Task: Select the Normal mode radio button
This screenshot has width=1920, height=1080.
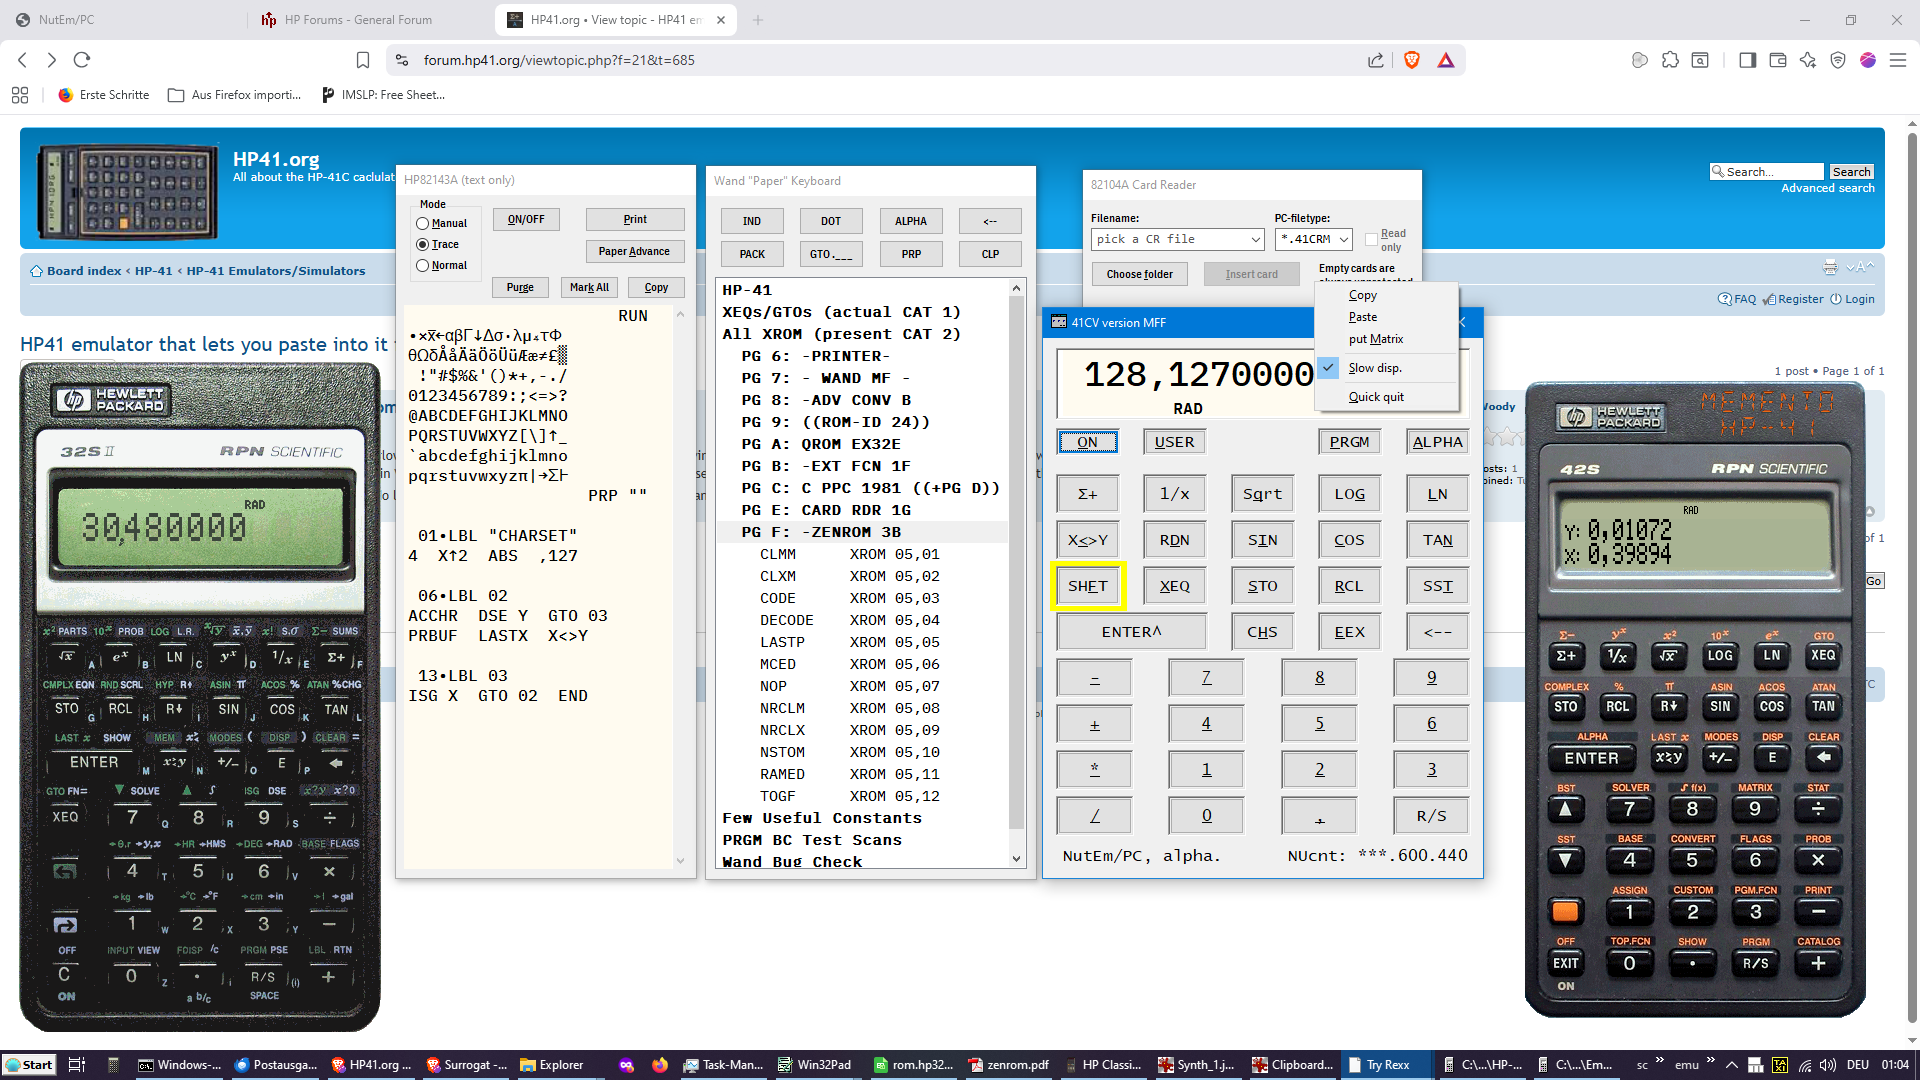Action: coord(422,266)
